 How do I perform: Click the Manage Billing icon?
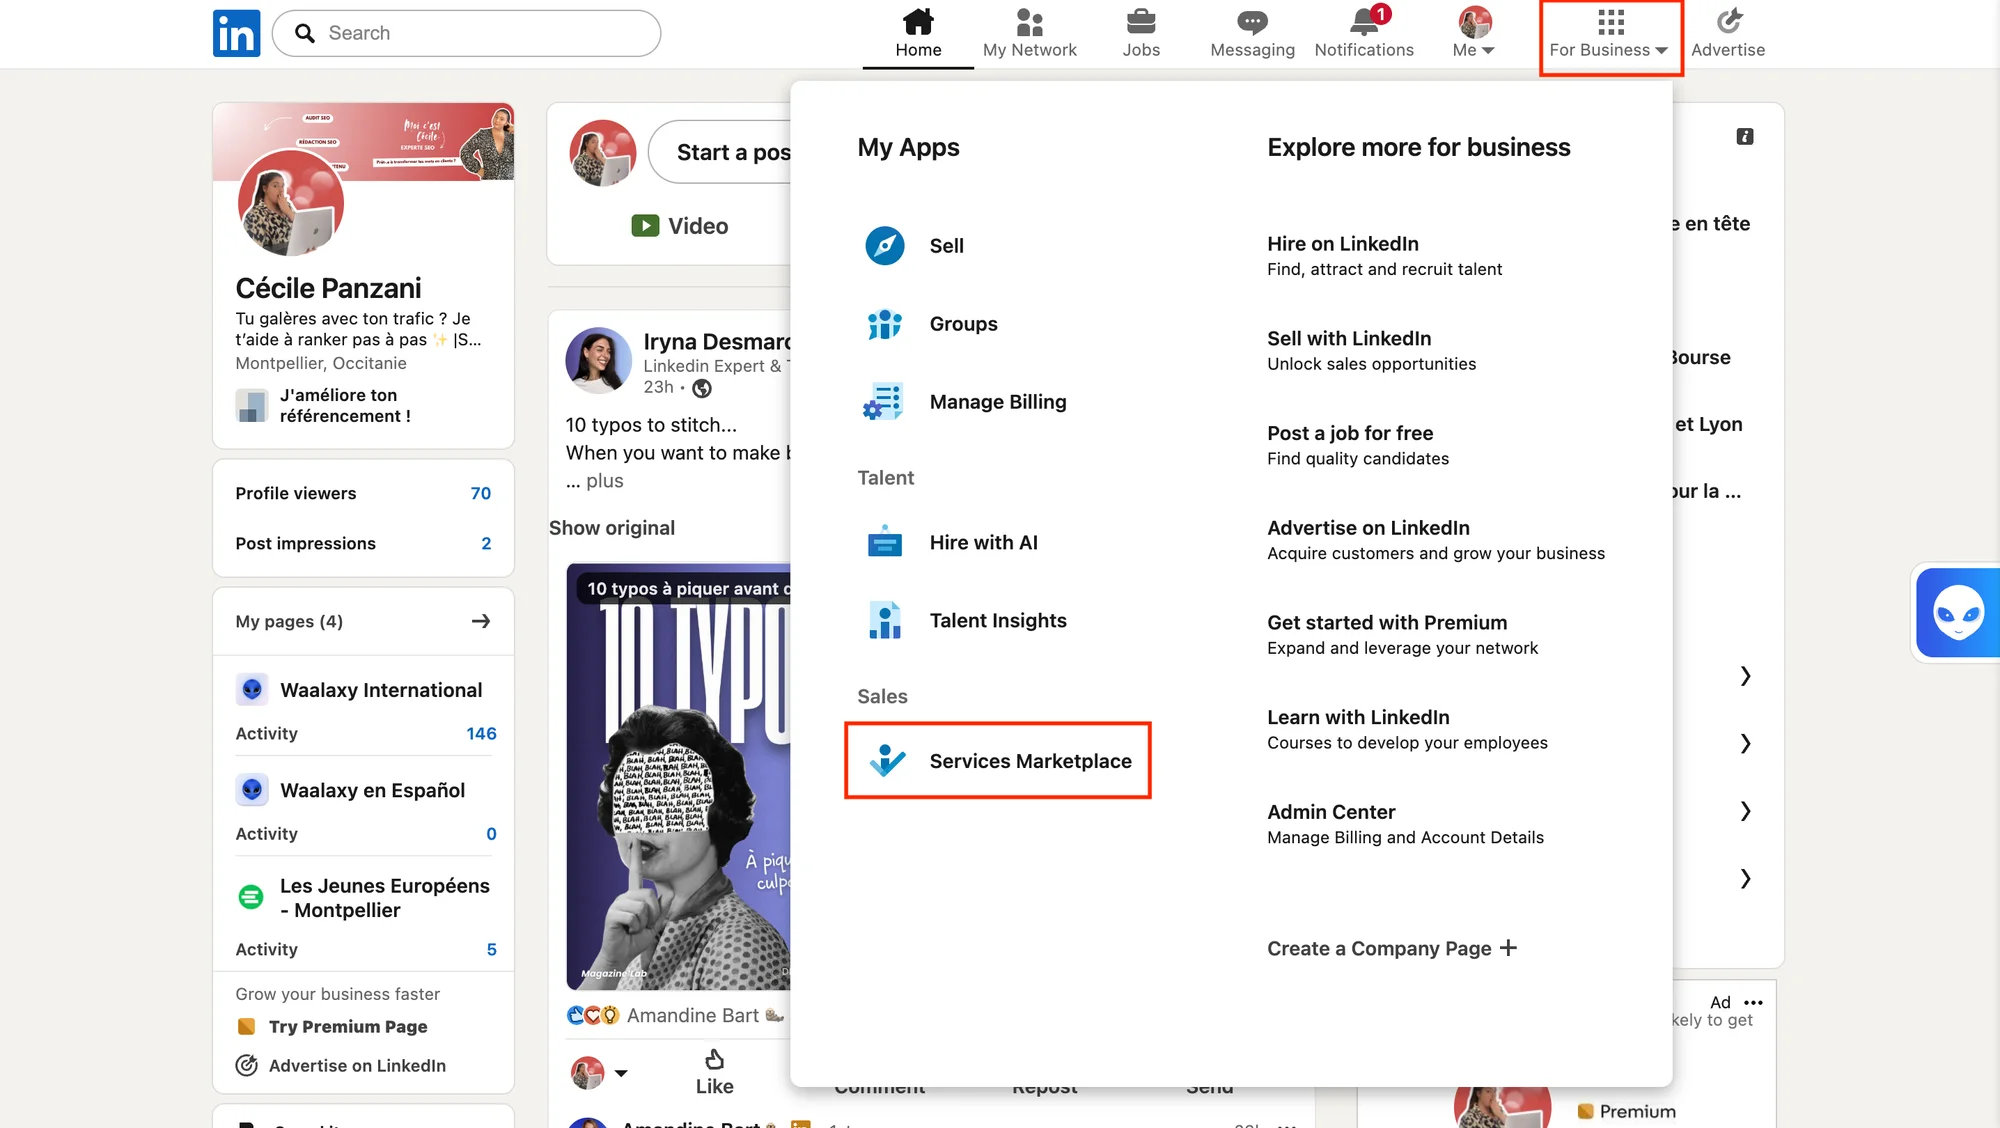884,402
